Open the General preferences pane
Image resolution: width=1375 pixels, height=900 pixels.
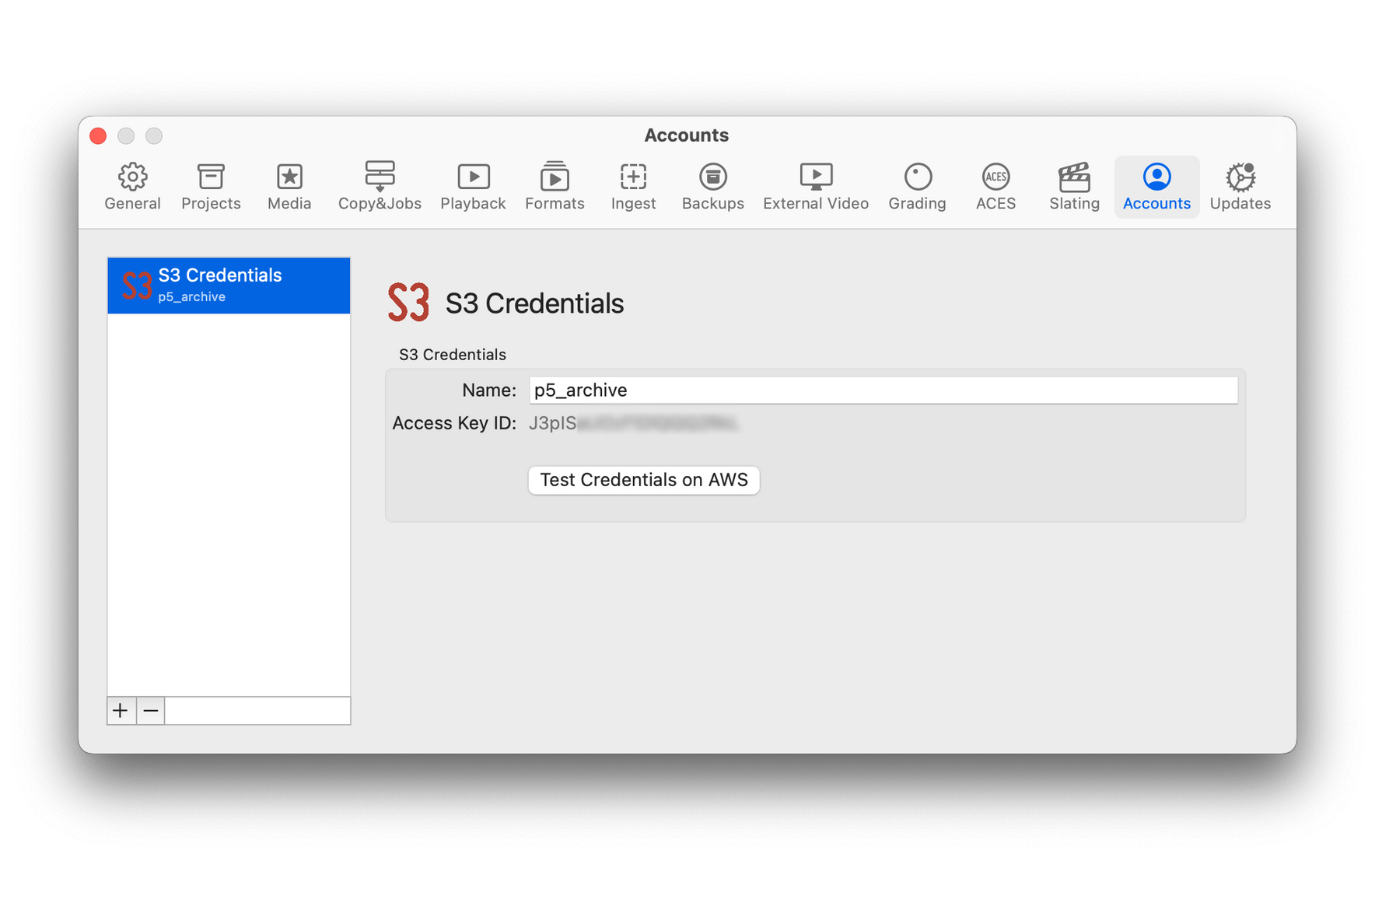coord(132,187)
